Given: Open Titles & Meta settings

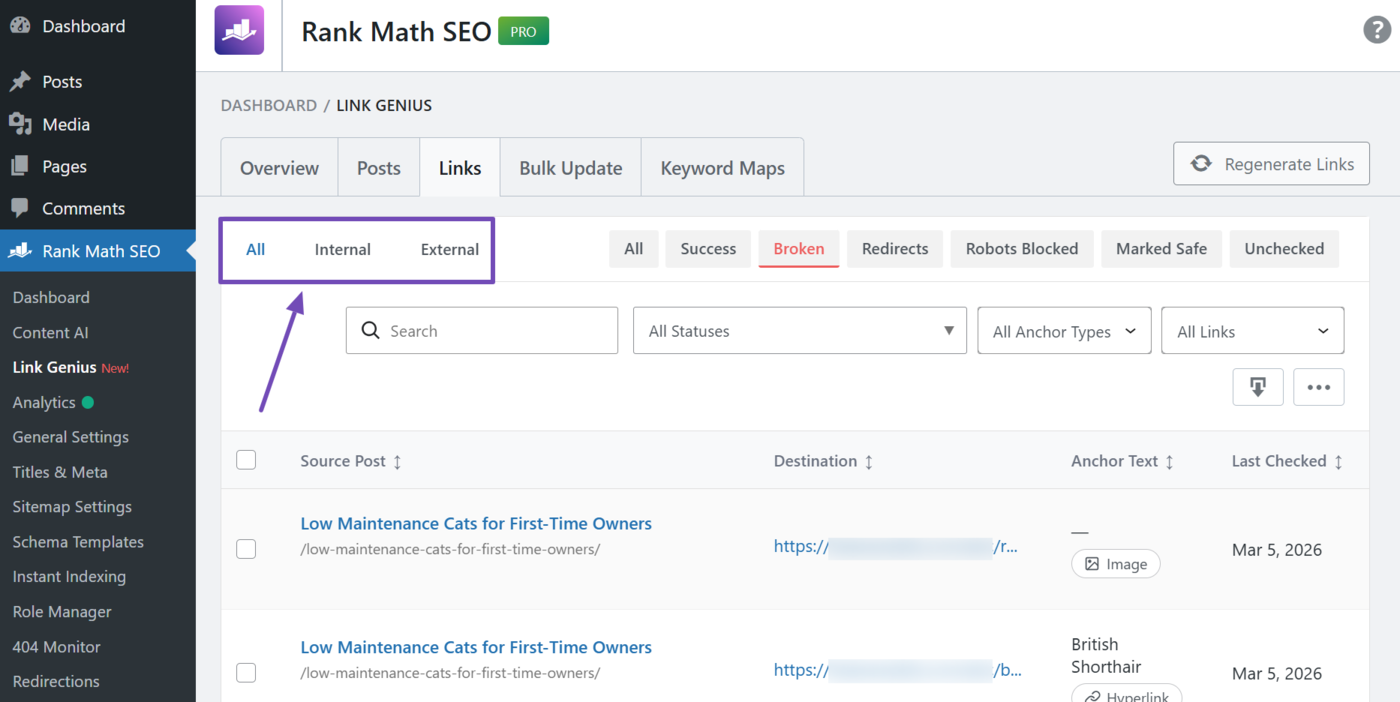Looking at the screenshot, I should pos(60,472).
